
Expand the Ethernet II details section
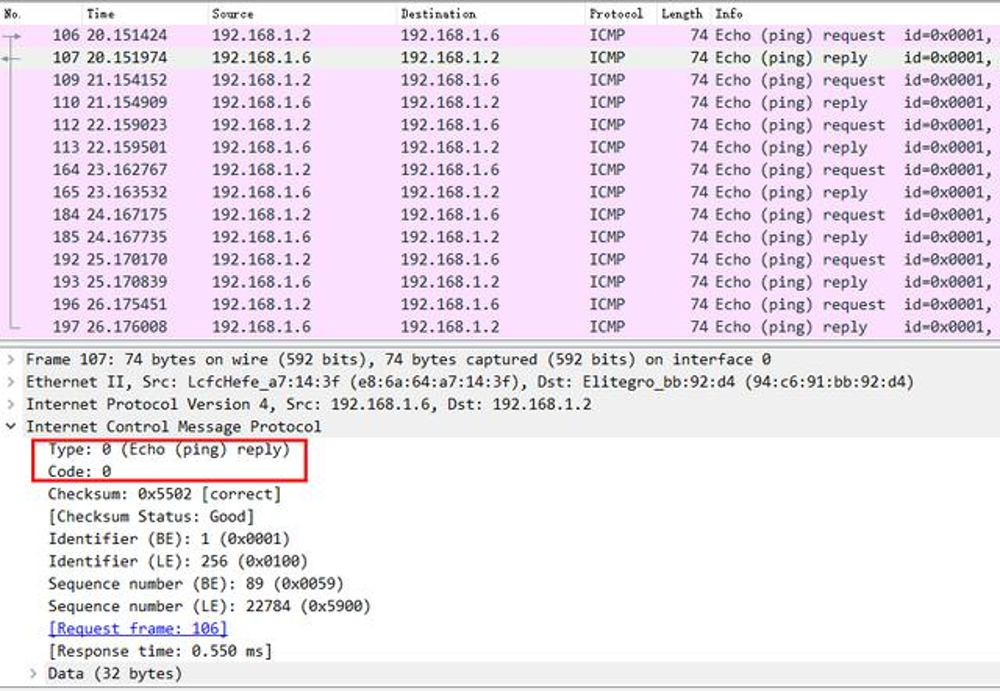coord(10,382)
